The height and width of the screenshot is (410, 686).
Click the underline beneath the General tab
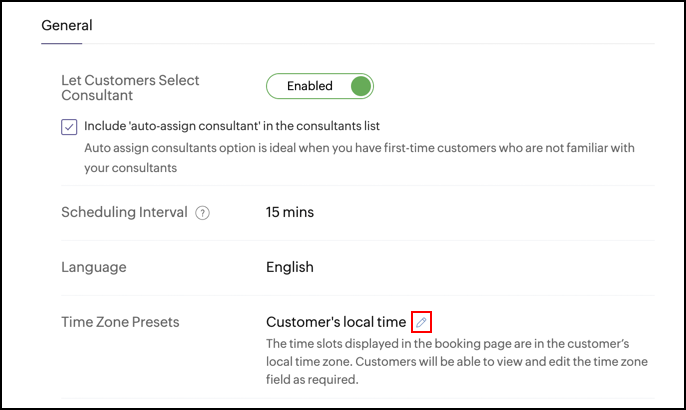pos(62,43)
